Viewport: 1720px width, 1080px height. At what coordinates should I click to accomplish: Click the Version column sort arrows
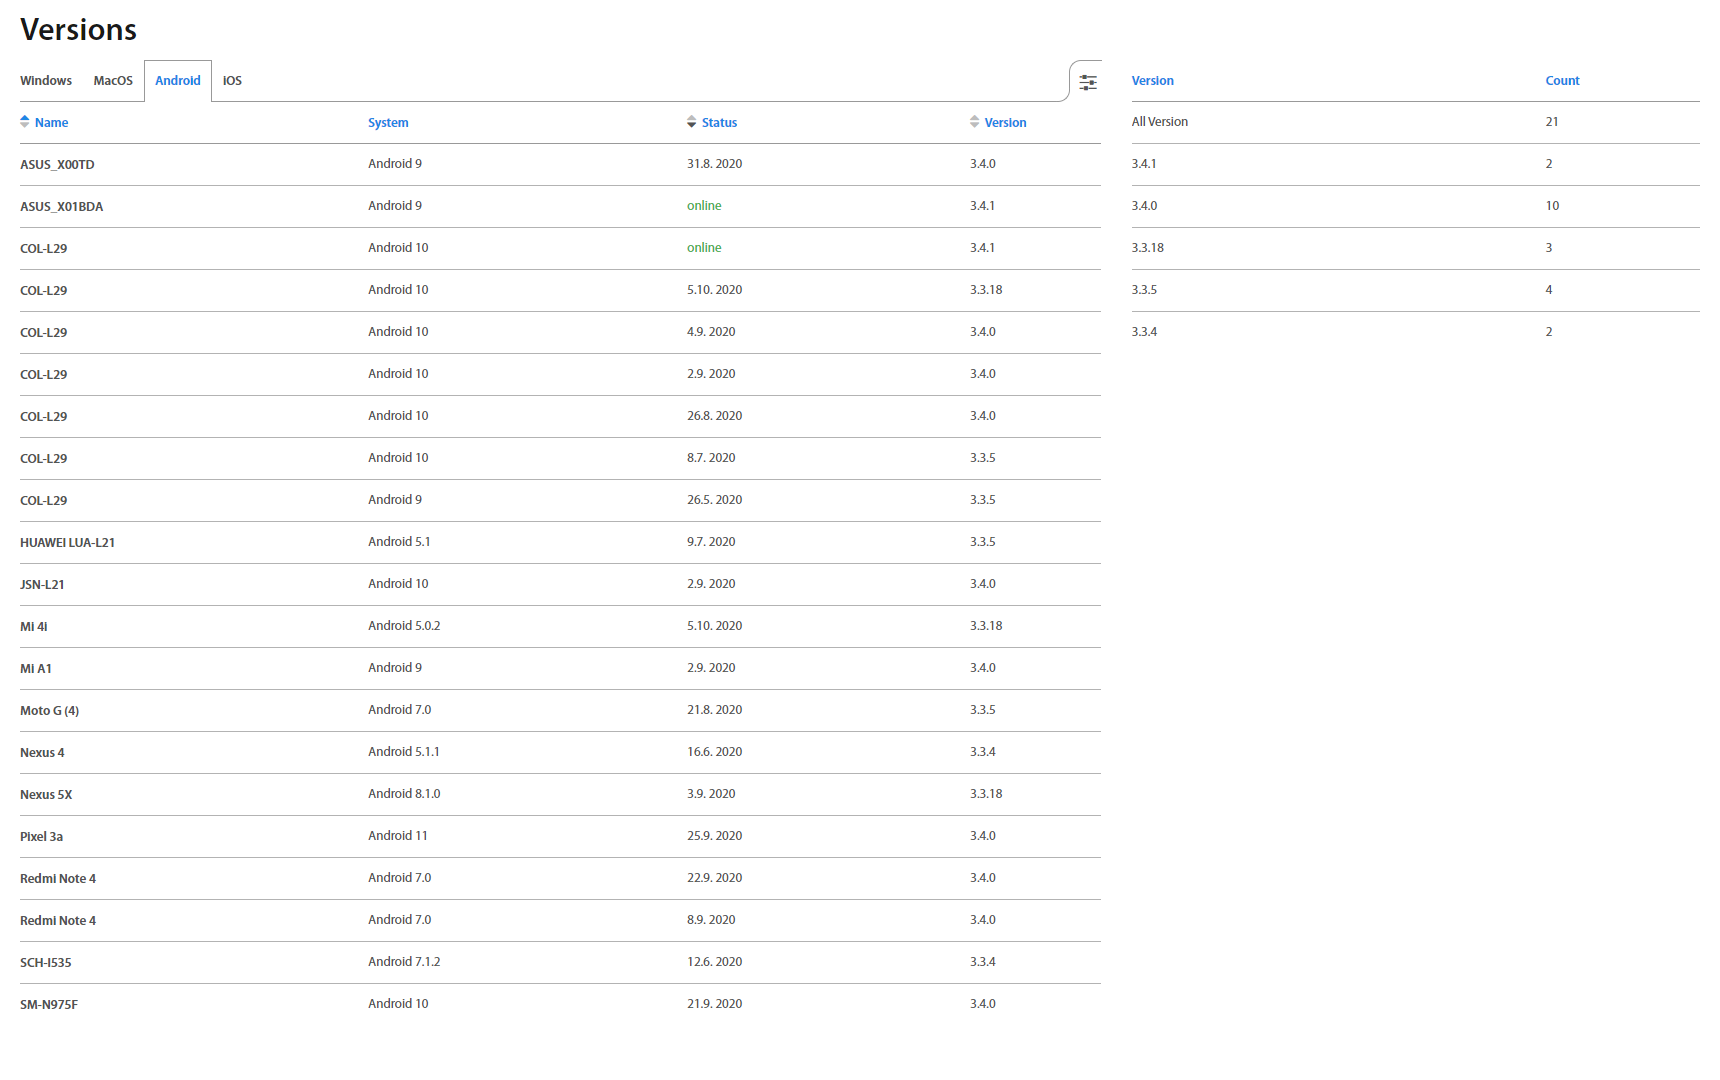[974, 122]
